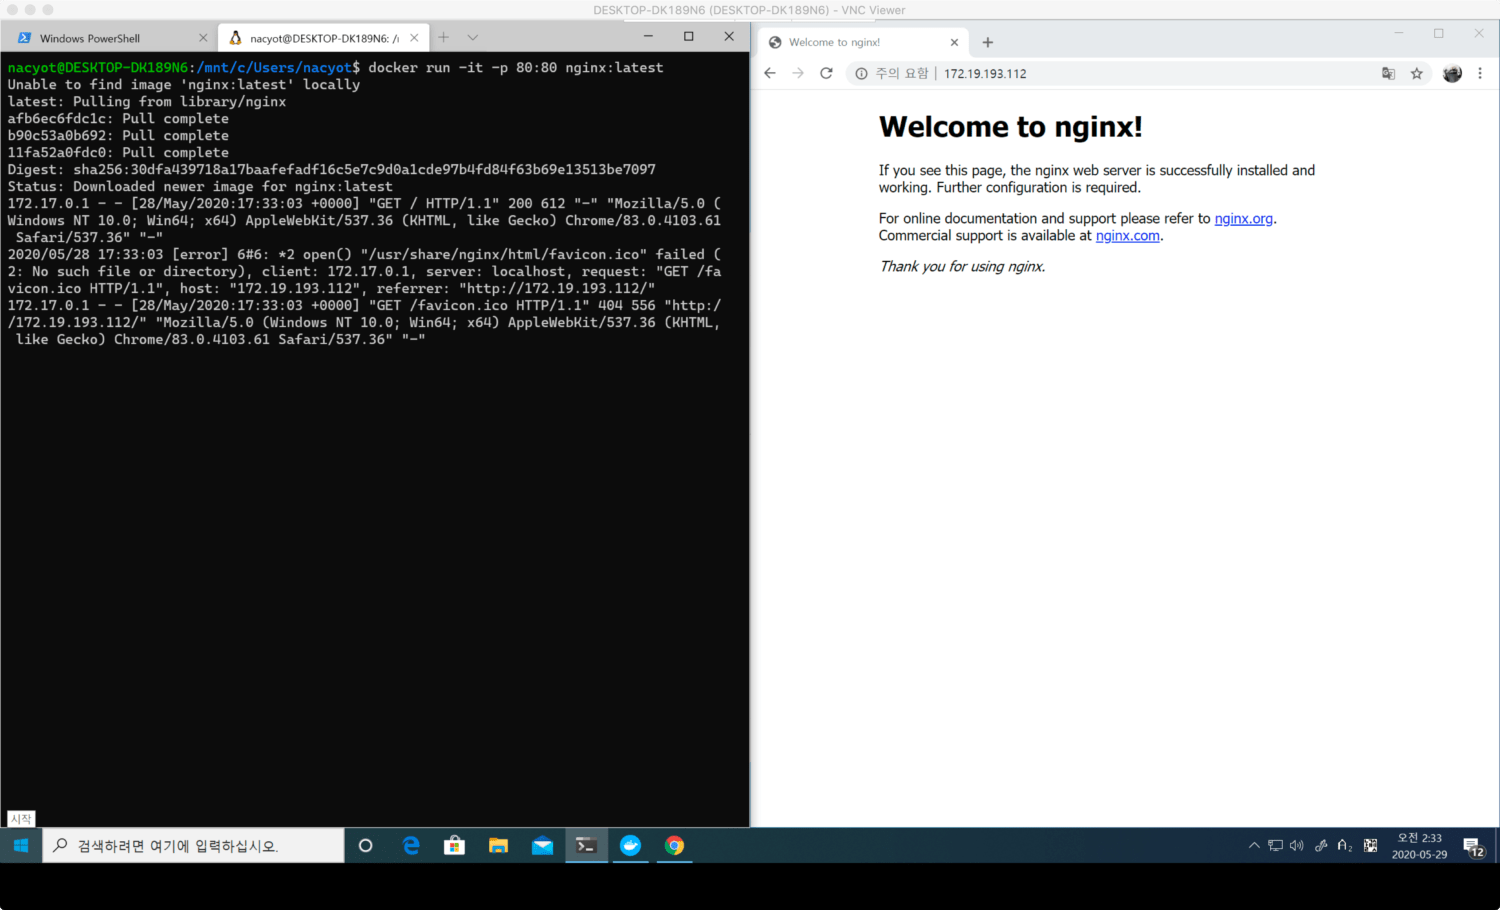Click the pen/ink tray icon
The image size is (1500, 910).
[1321, 846]
